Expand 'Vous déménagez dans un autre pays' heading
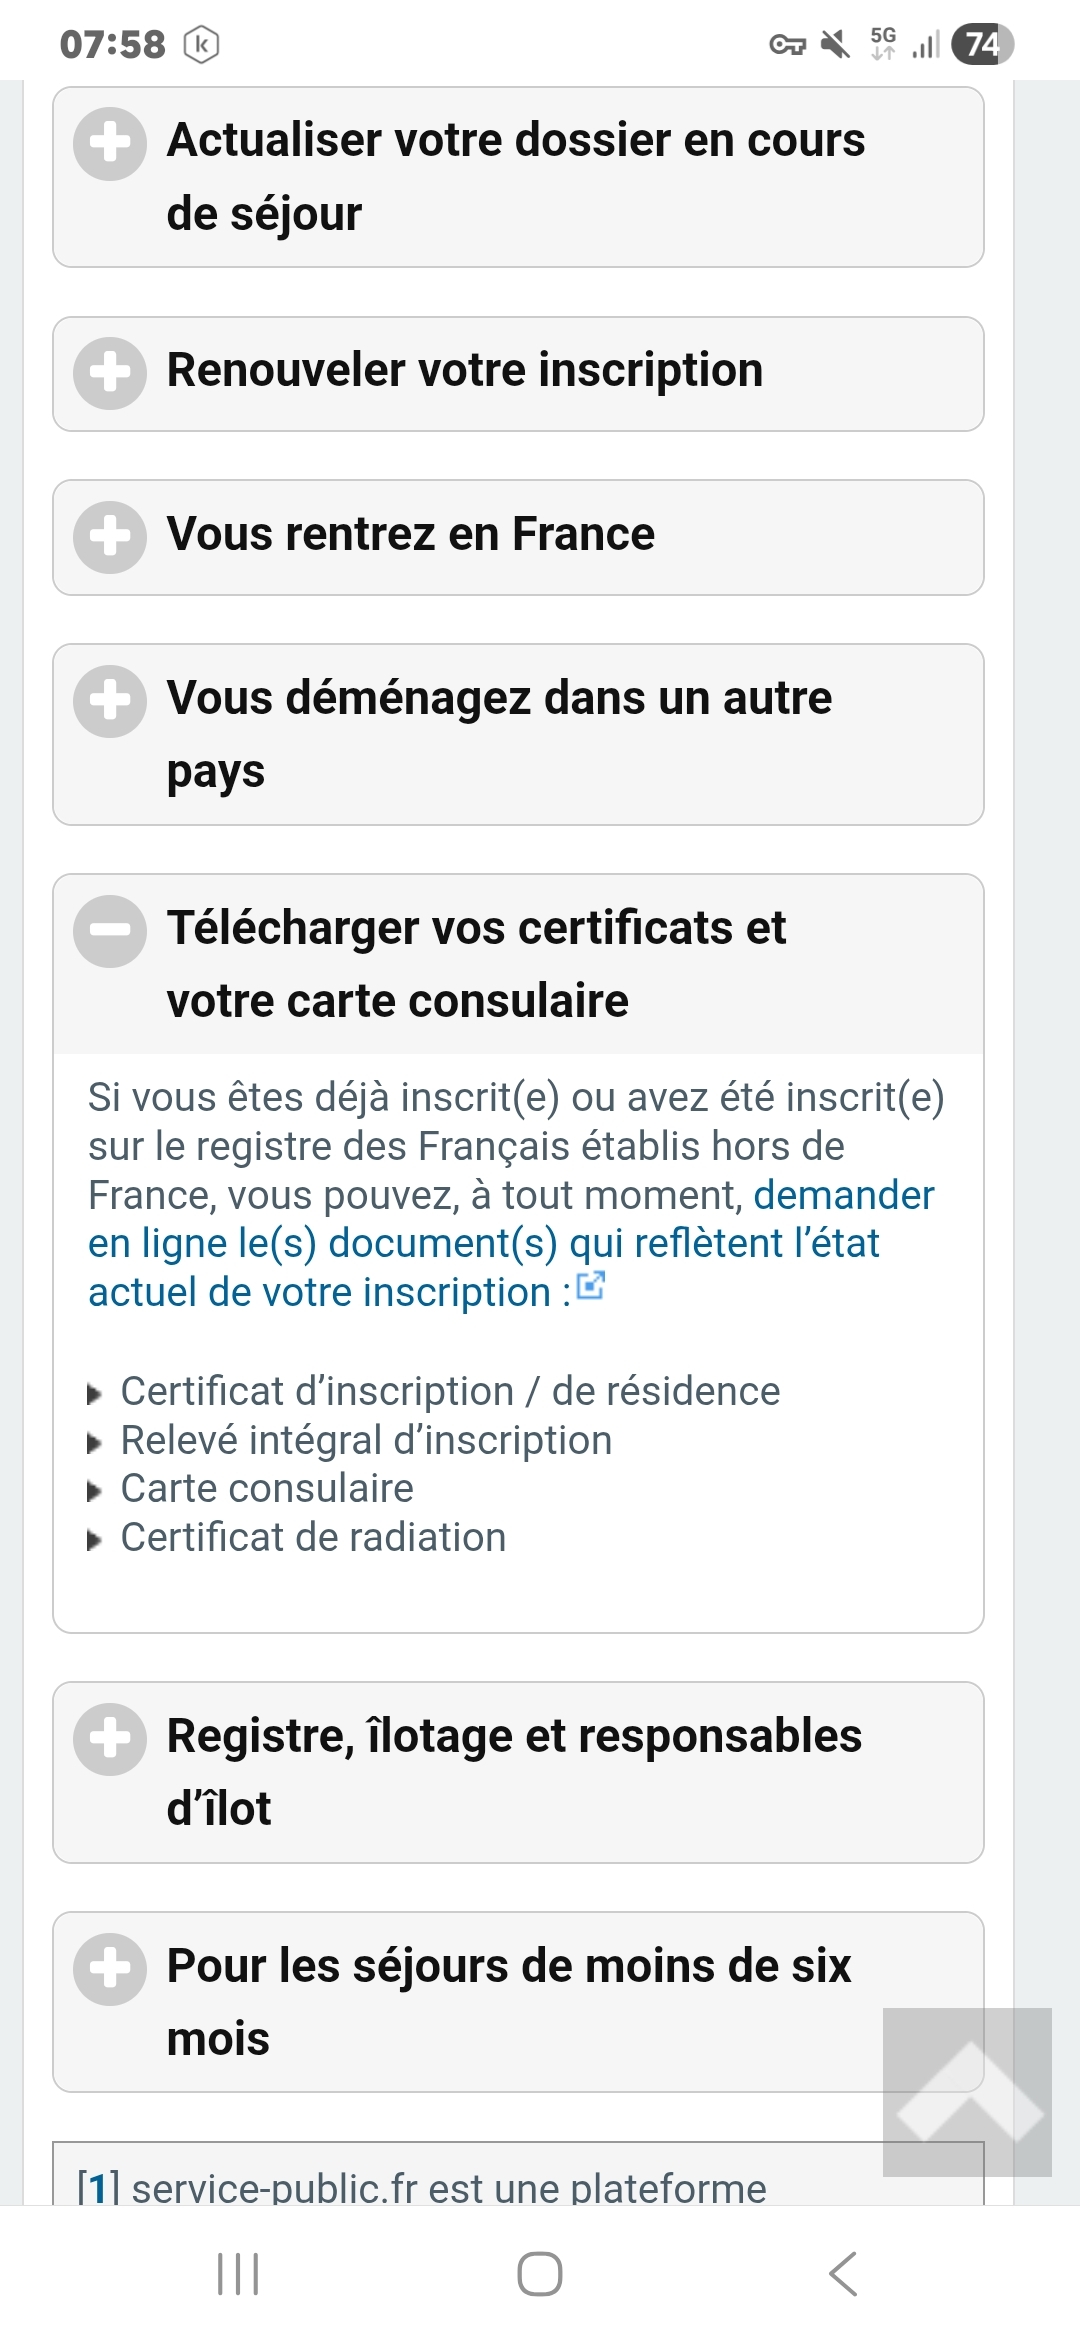The image size is (1080, 2340). [x=499, y=734]
